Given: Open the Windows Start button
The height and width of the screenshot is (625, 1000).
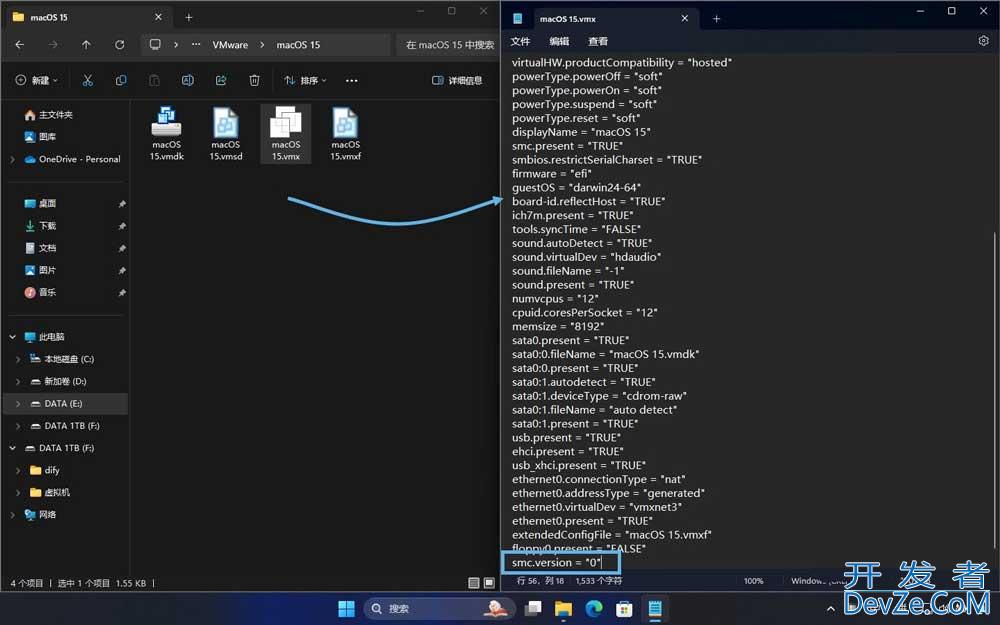Looking at the screenshot, I should tap(346, 608).
